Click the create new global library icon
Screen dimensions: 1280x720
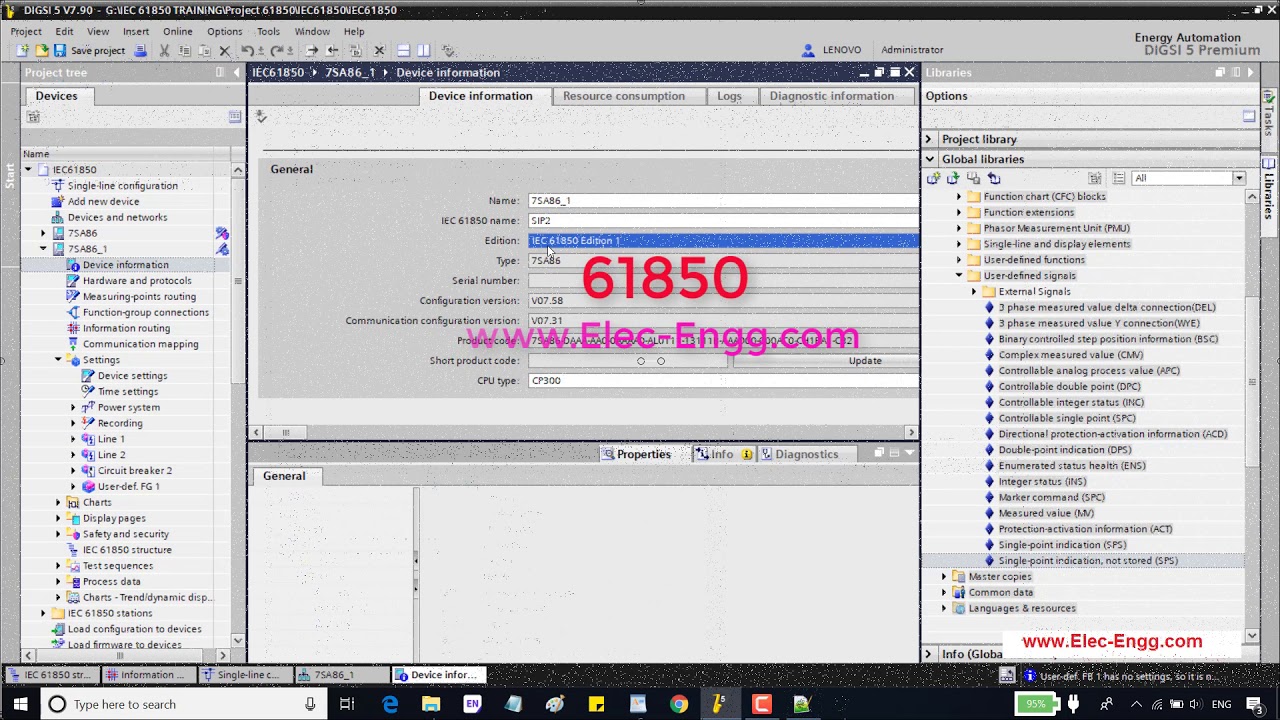(933, 178)
